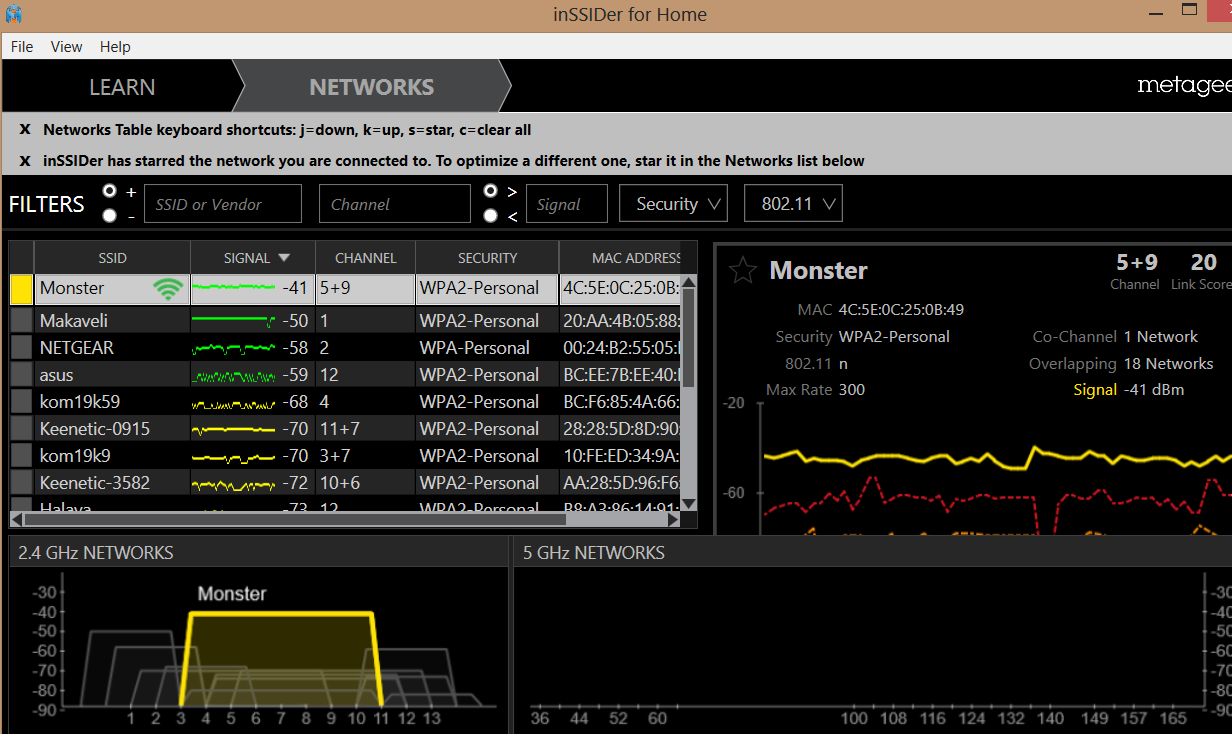1232x734 pixels.
Task: Dismiss the keyboard shortcuts tip with X
Action: pos(25,130)
